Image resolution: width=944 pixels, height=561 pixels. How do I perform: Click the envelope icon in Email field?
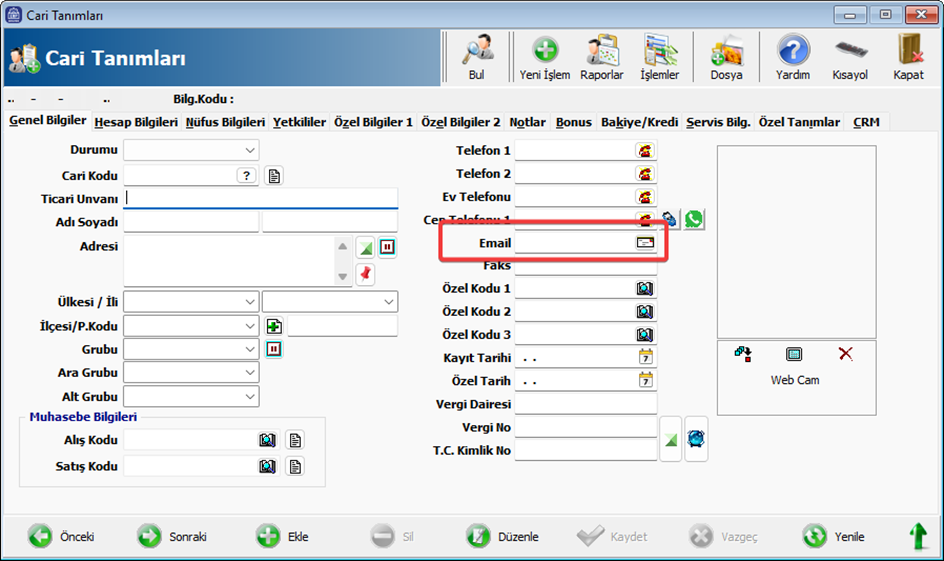click(x=646, y=243)
